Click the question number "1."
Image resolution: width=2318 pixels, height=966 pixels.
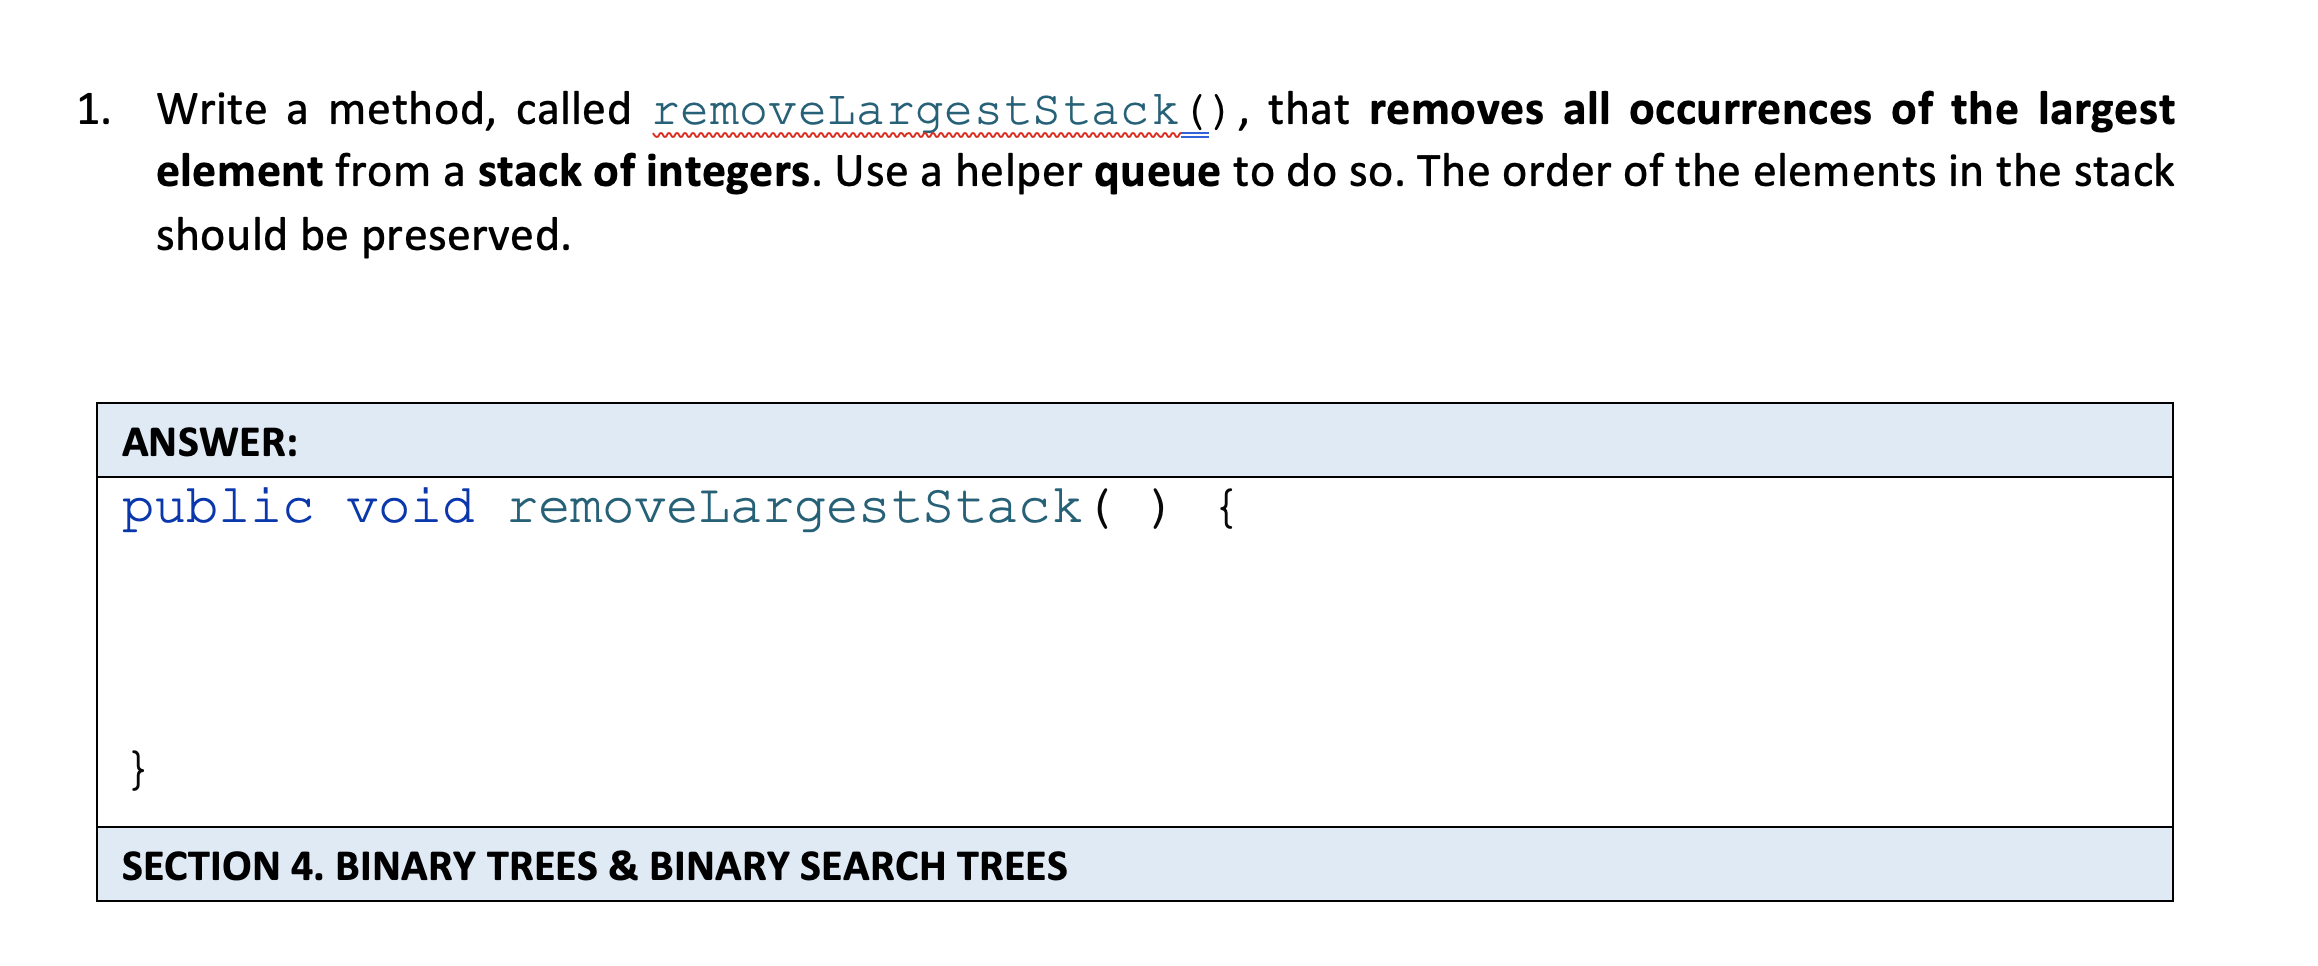click(94, 110)
